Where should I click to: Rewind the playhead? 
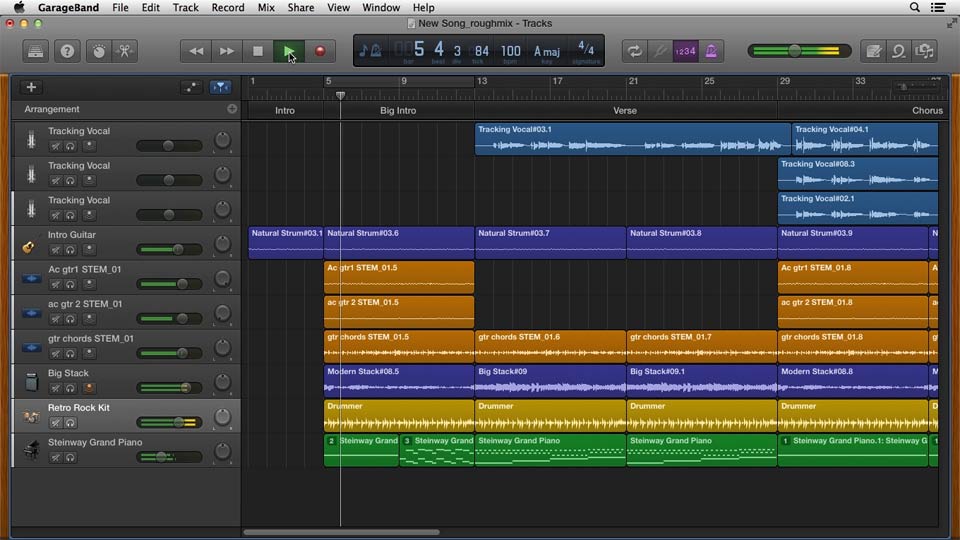196,51
